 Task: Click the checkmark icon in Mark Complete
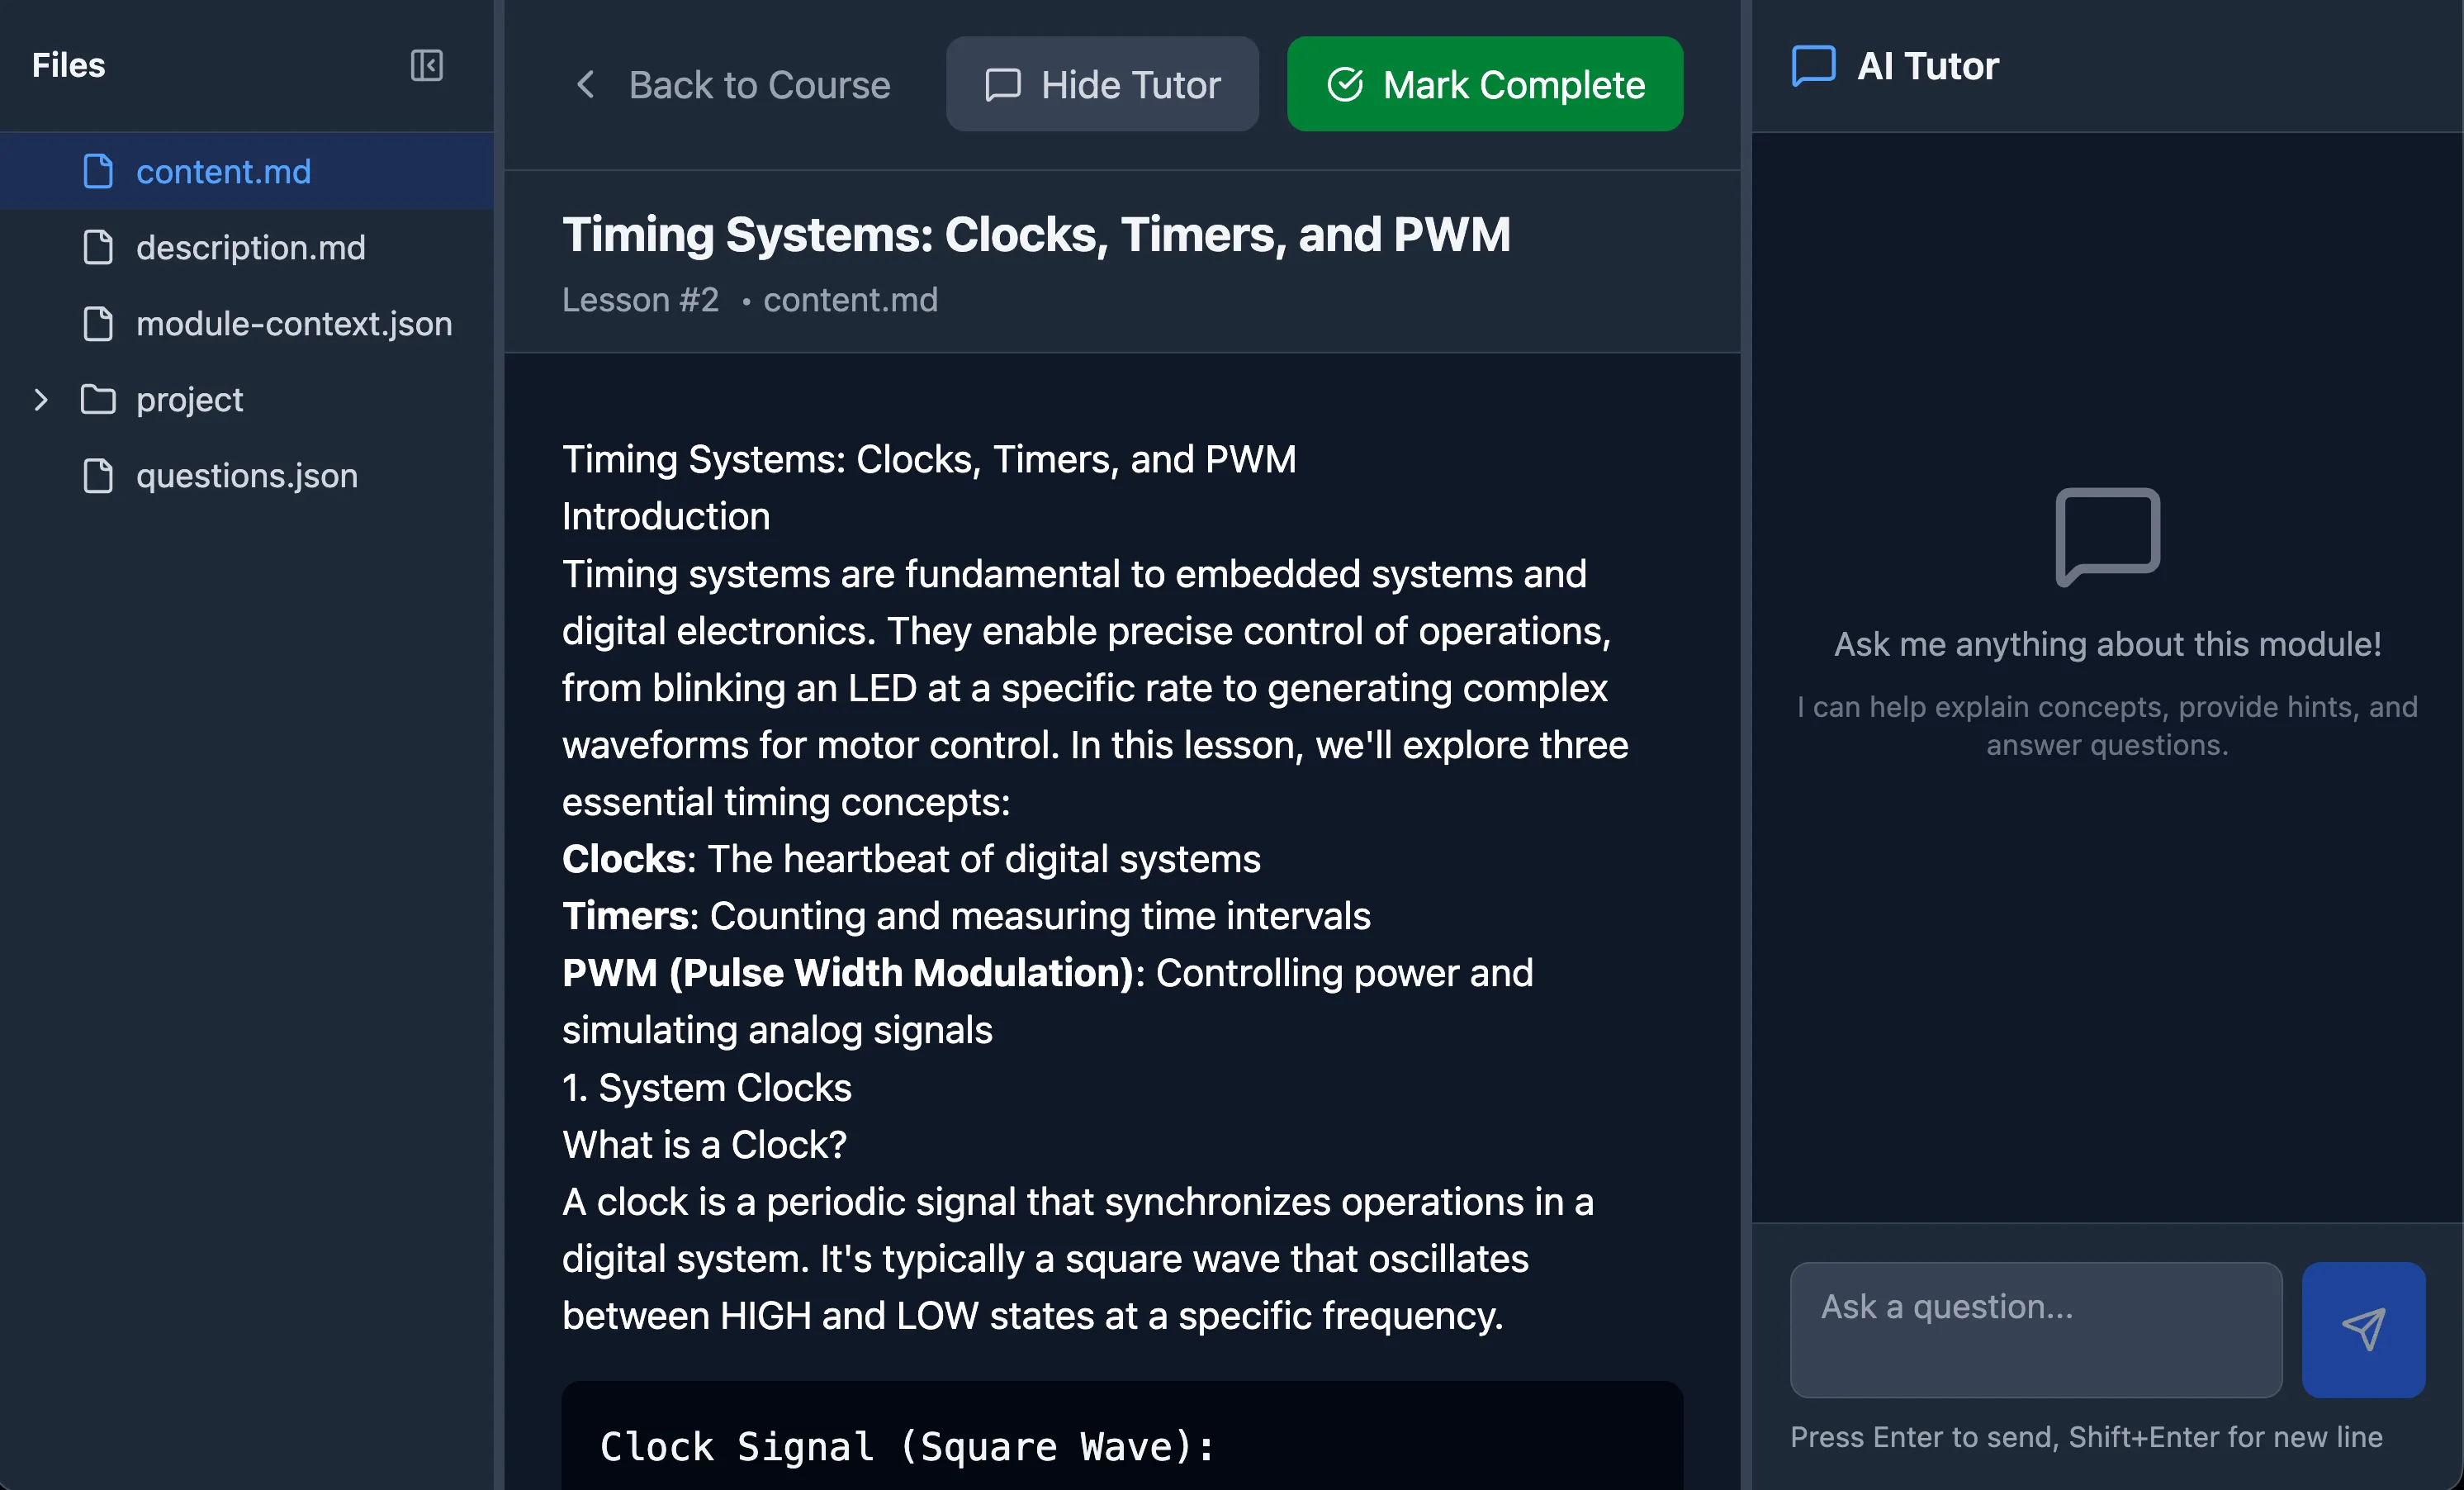1345,85
